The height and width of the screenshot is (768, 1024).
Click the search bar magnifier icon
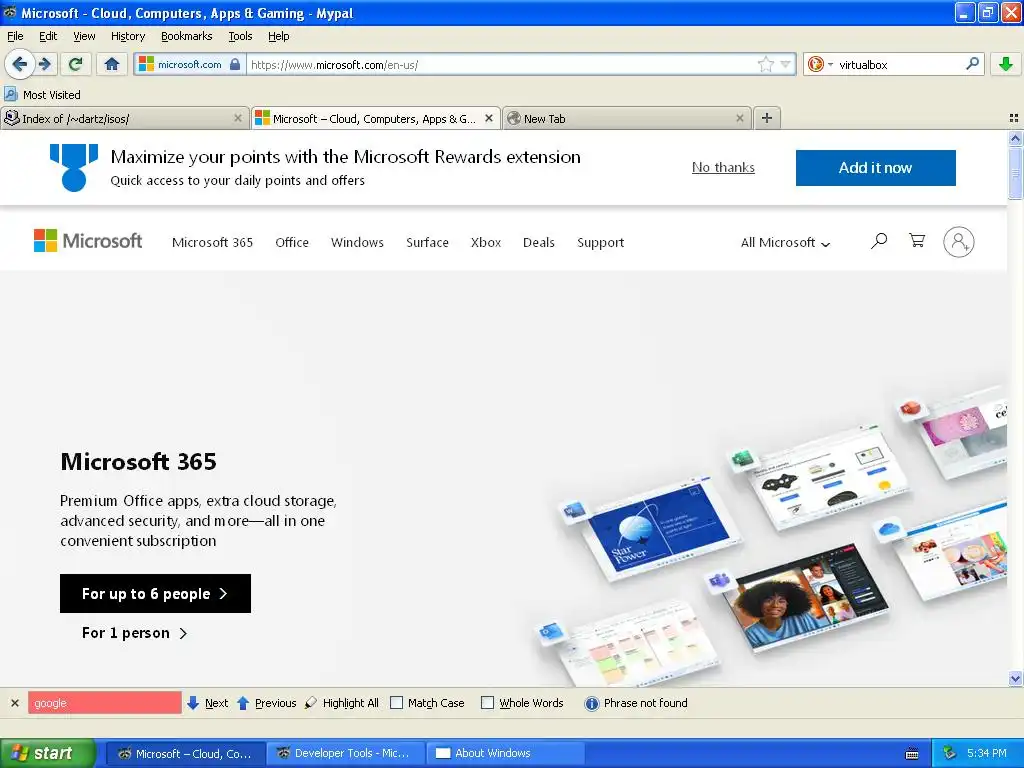[972, 63]
